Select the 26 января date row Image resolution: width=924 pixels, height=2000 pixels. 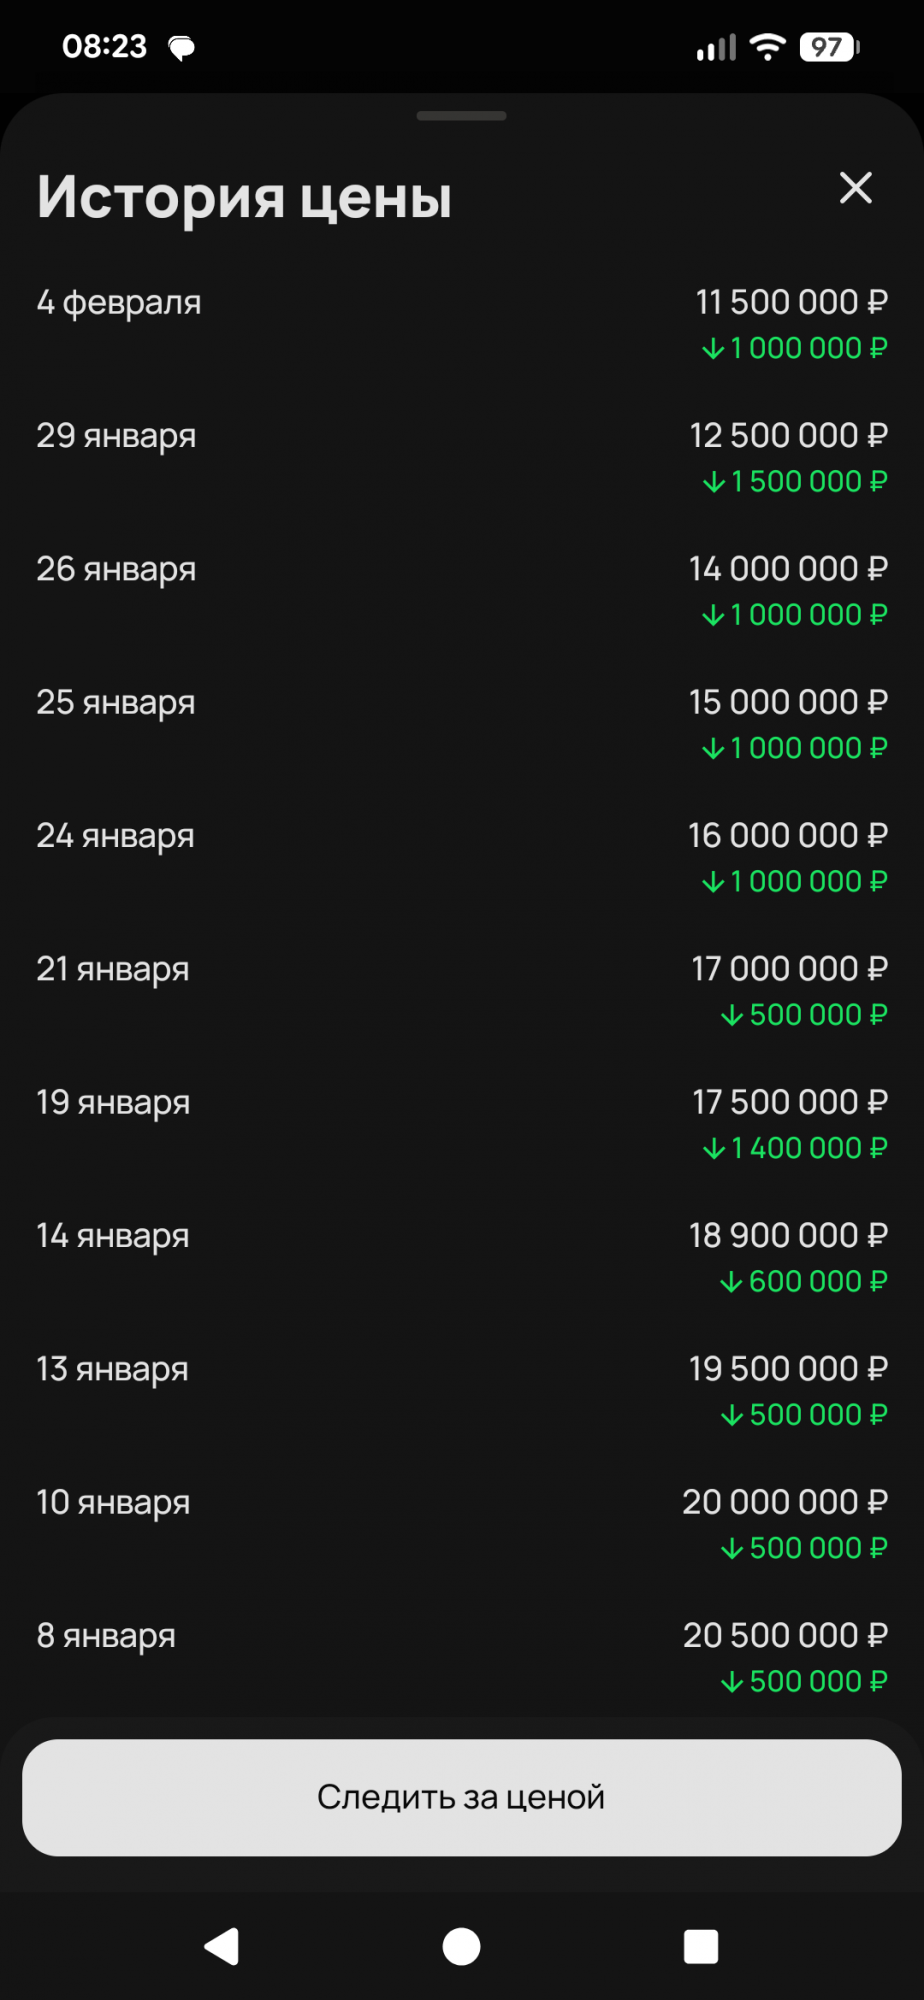pyautogui.click(x=116, y=569)
